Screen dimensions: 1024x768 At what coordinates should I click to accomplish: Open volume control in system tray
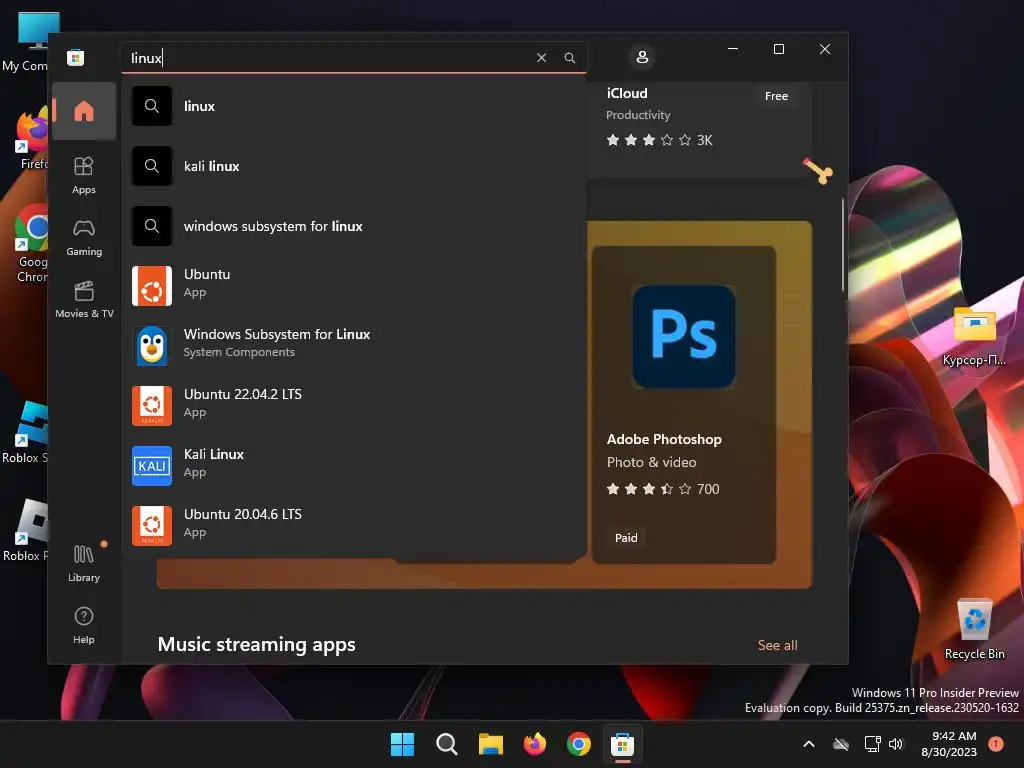[x=896, y=744]
